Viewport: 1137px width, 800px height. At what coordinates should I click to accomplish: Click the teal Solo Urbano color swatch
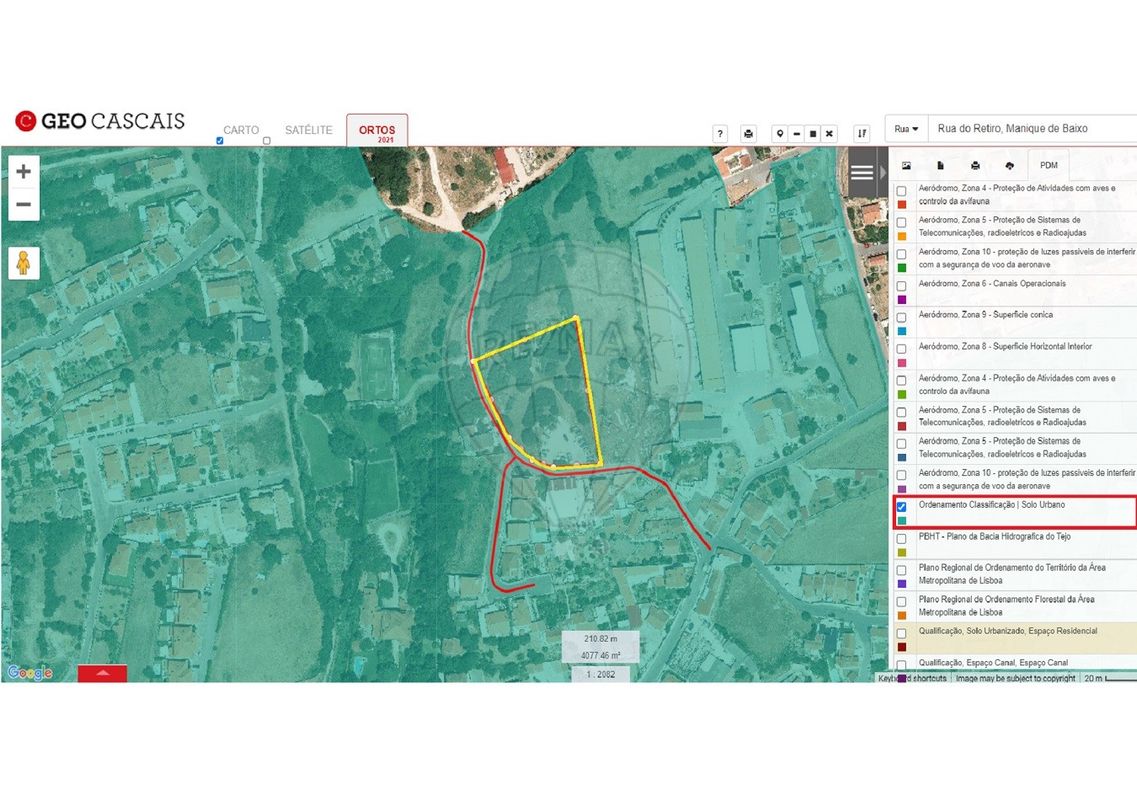[901, 520]
